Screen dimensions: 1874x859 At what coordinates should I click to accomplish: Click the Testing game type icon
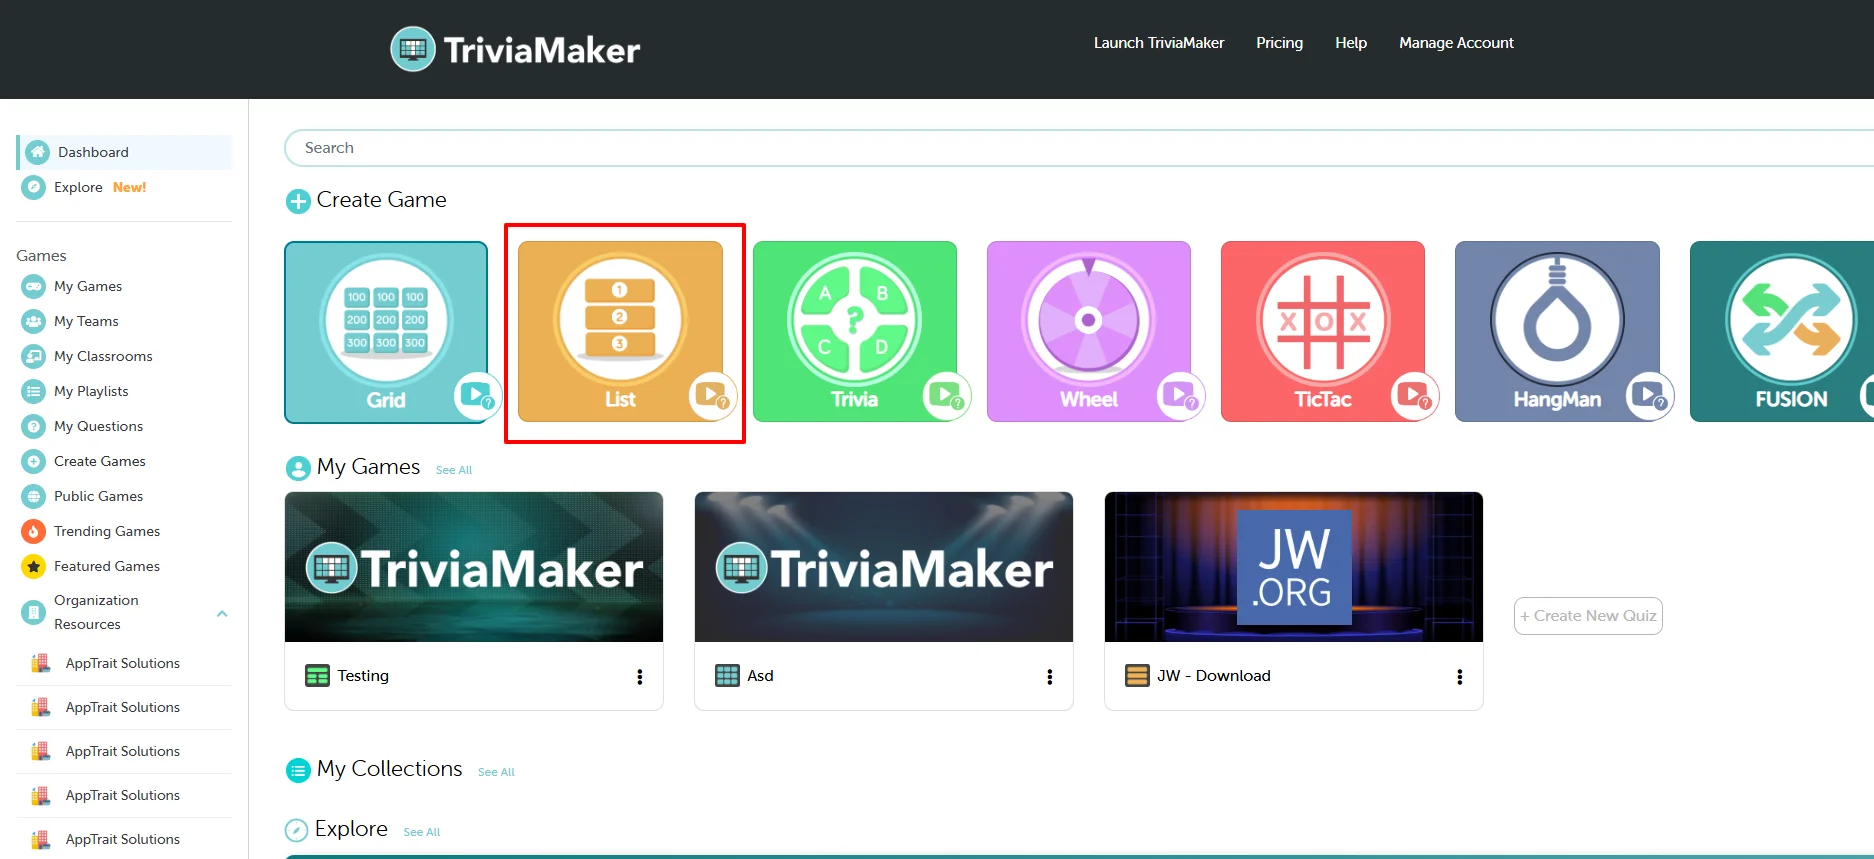(x=317, y=676)
